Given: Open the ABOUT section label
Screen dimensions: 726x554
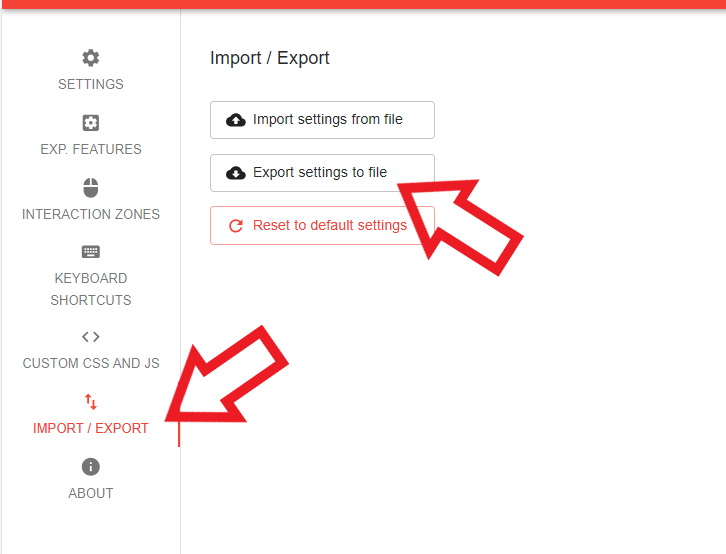Looking at the screenshot, I should (x=91, y=493).
